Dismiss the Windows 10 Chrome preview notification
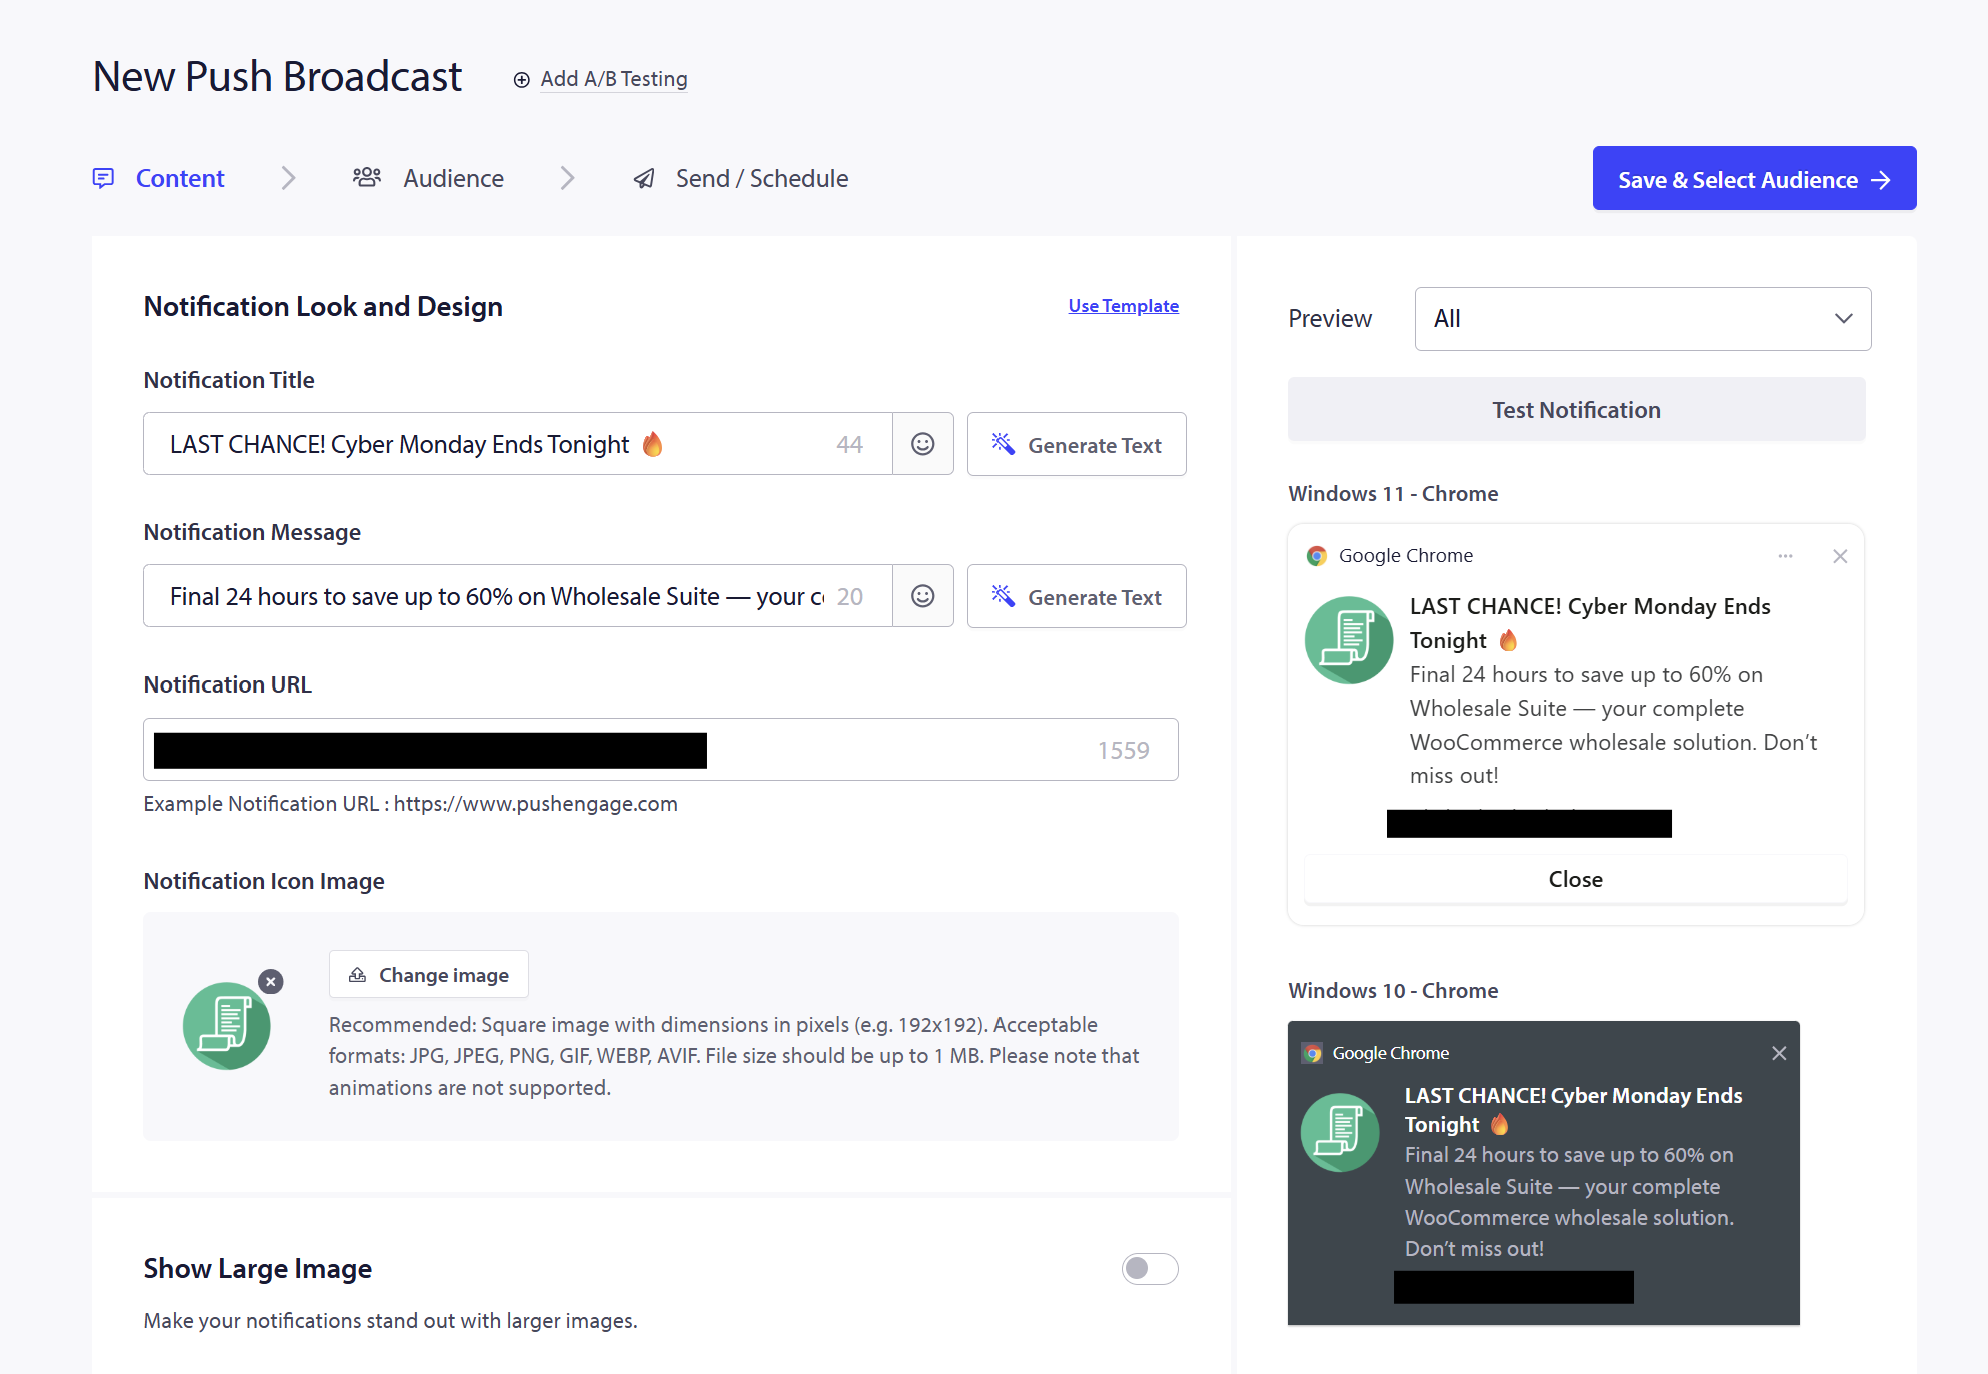The height and width of the screenshot is (1374, 1988). (1779, 1053)
